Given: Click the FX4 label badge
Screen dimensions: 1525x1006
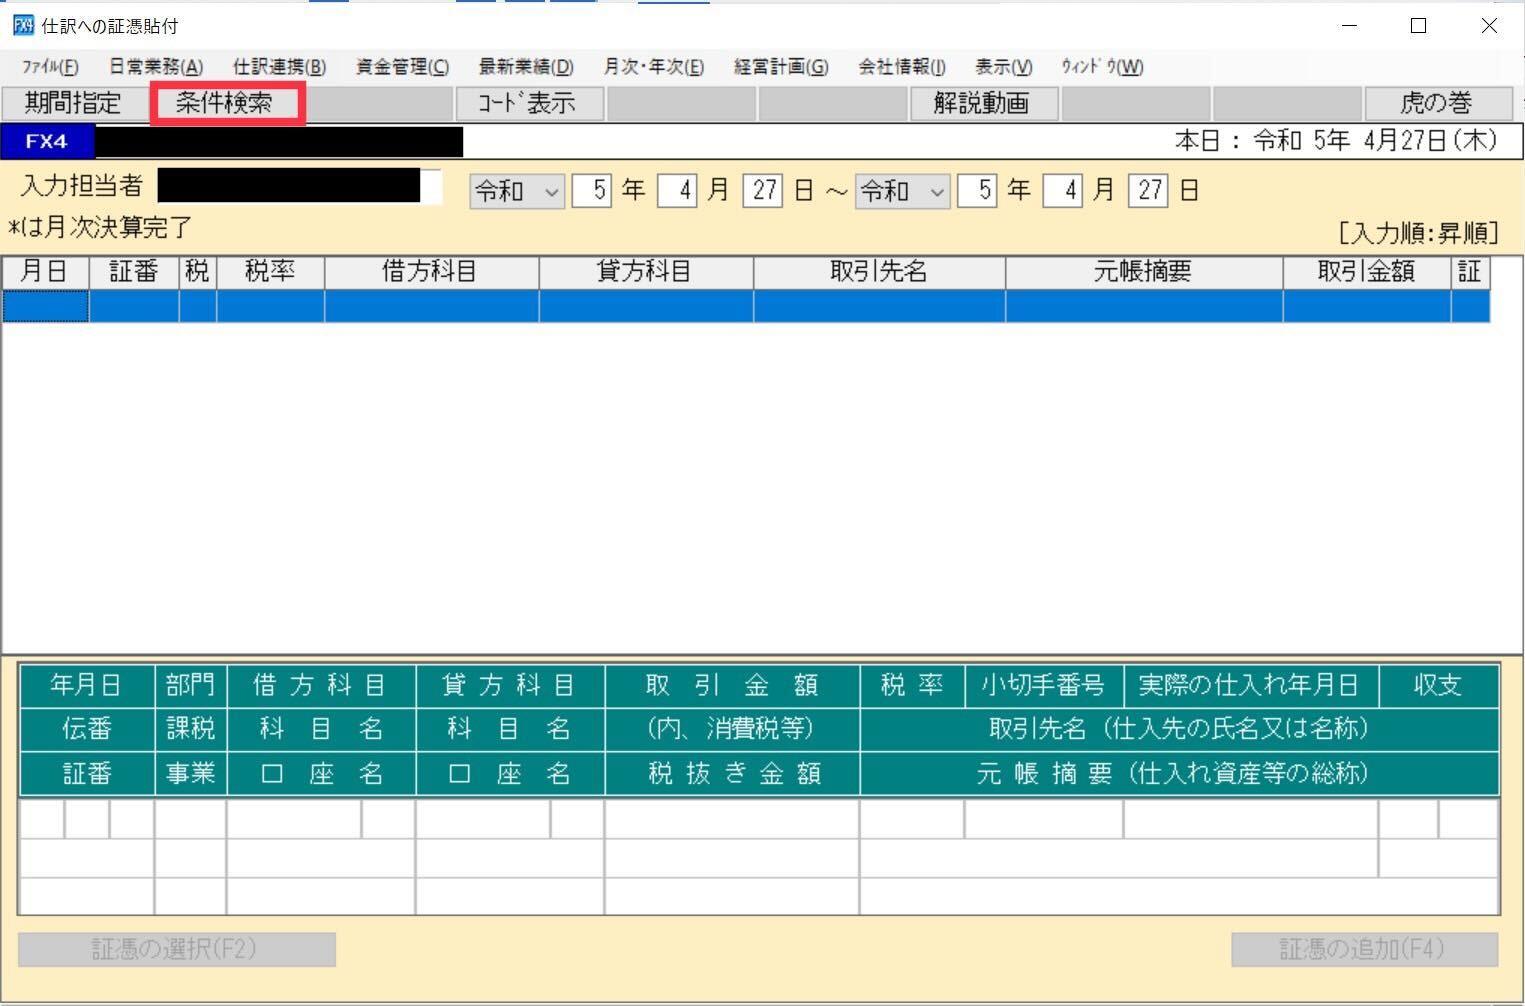Looking at the screenshot, I should [47, 142].
